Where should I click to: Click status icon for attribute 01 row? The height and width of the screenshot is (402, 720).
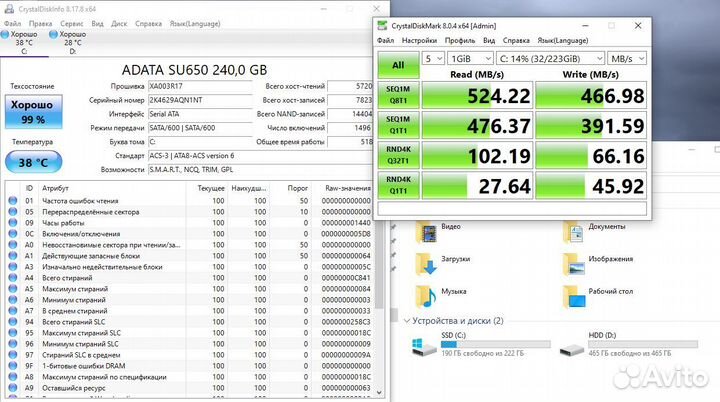13,201
